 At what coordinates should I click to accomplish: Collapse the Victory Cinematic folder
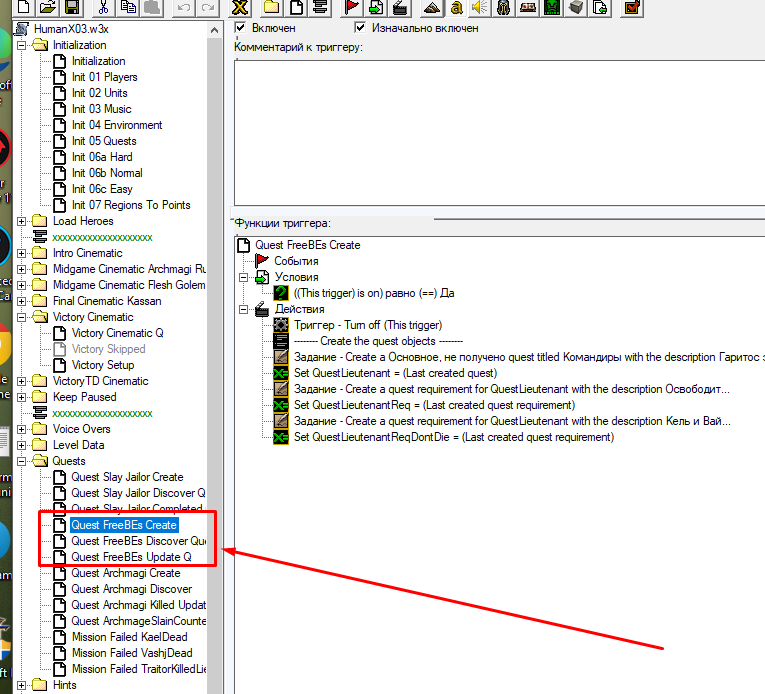tap(21, 317)
